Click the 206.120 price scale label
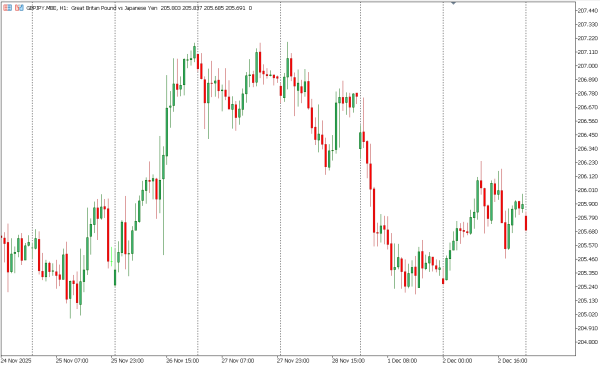 click(x=587, y=176)
